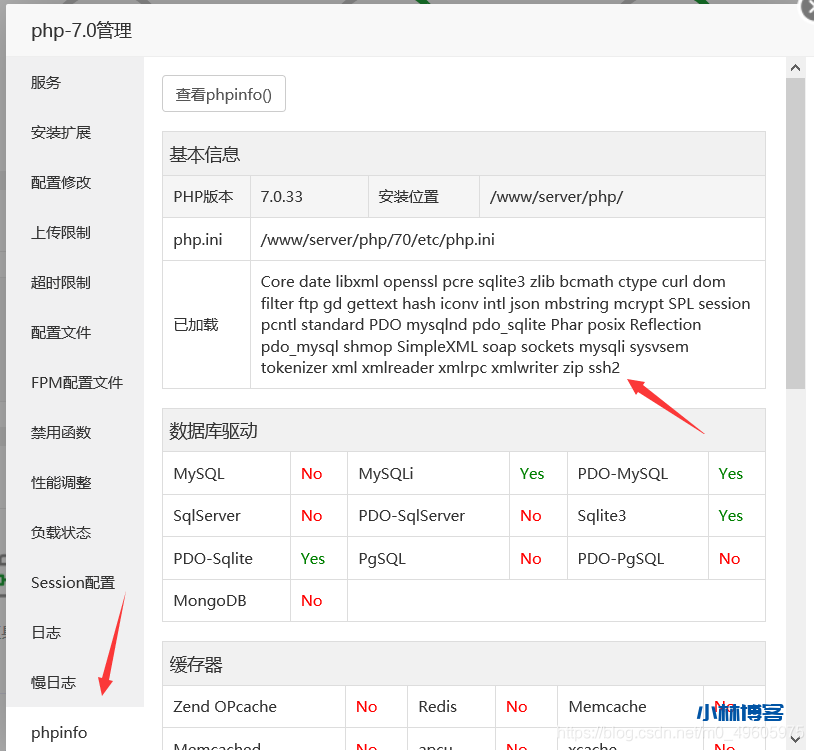Select 性能调整 sidebar item
The width and height of the screenshot is (814, 751).
pyautogui.click(x=61, y=483)
